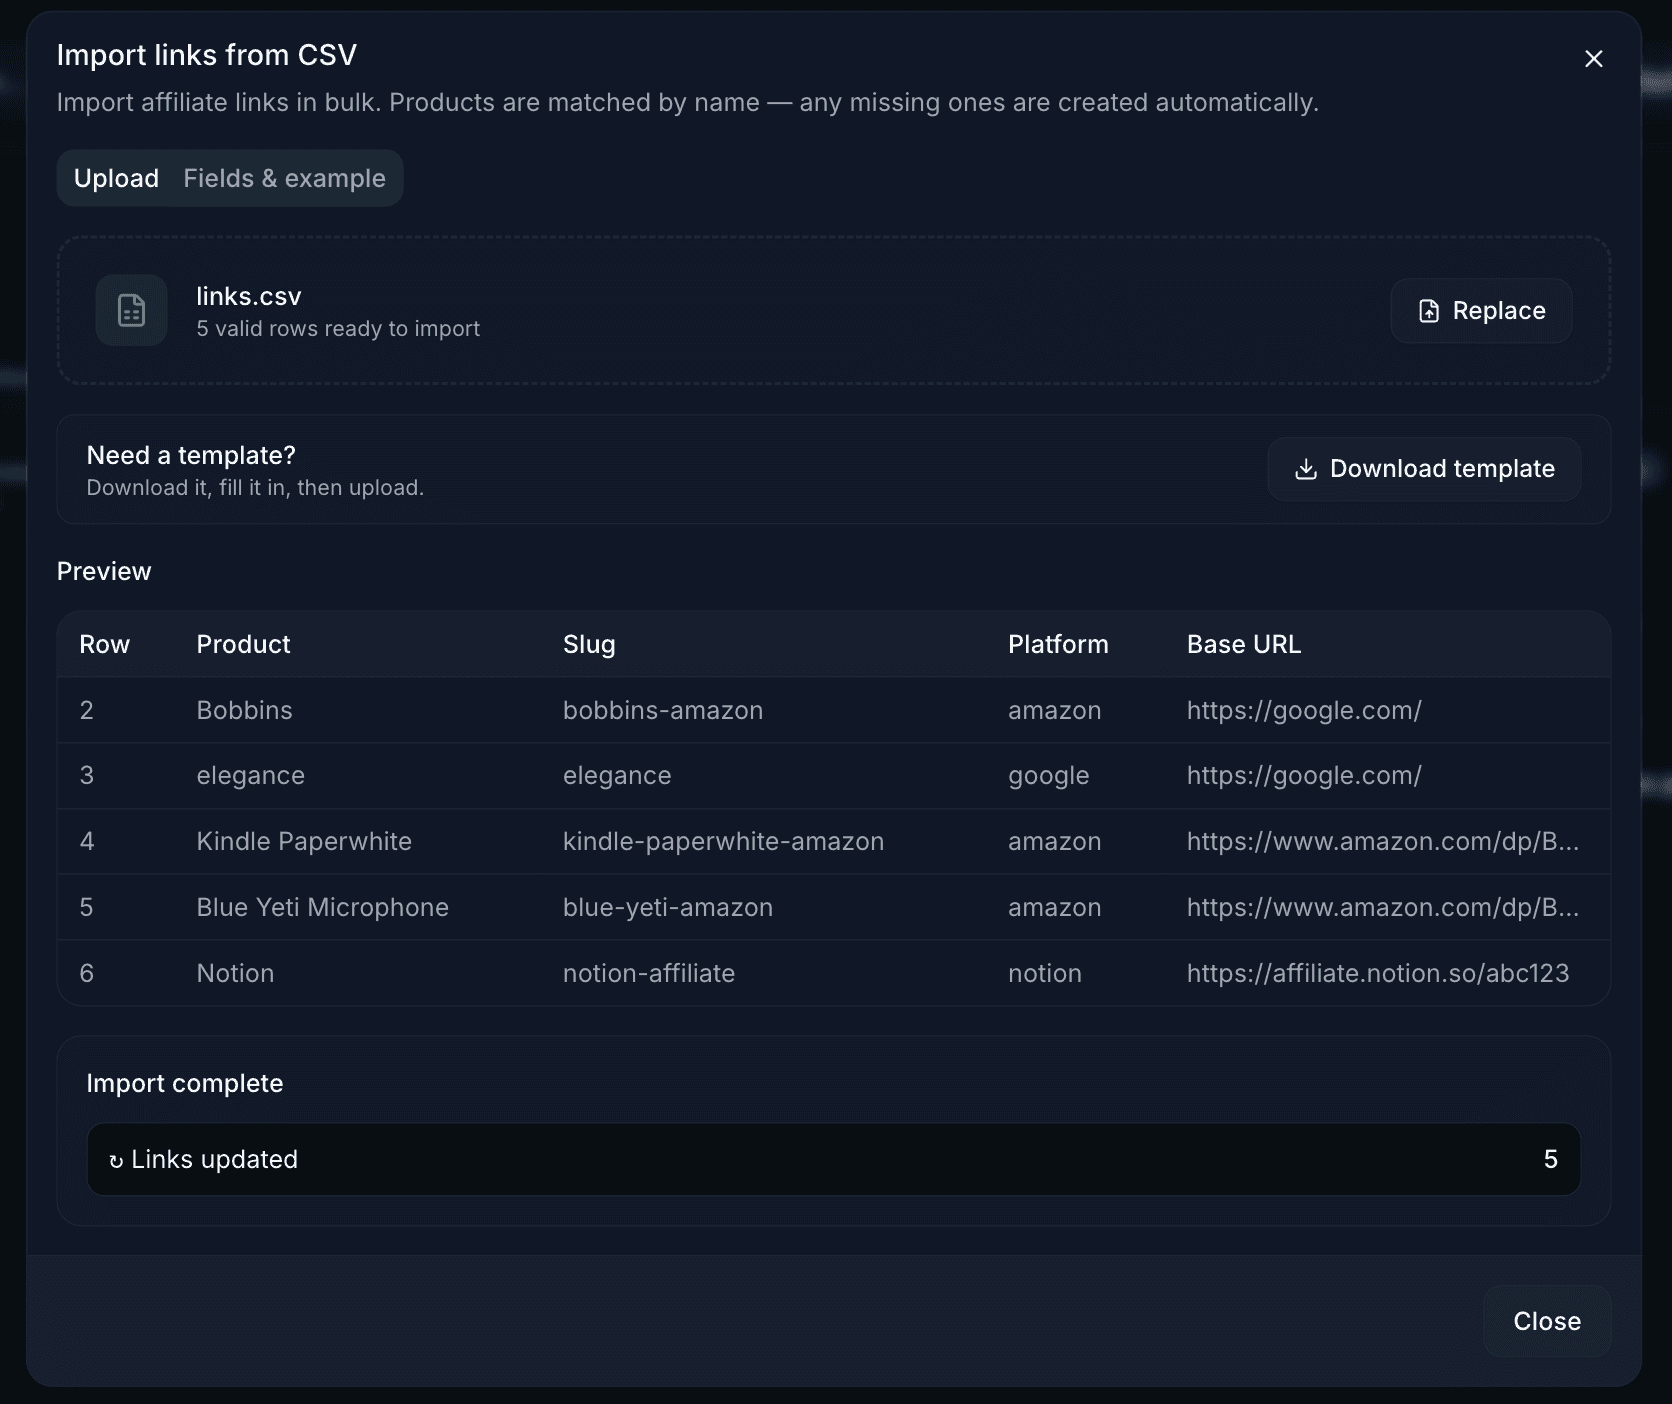Click the Platform column header
Viewport: 1672px width, 1404px height.
pos(1057,644)
